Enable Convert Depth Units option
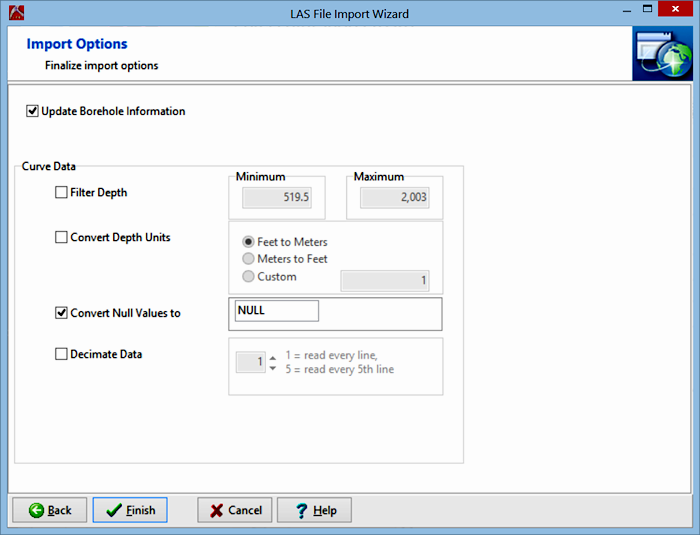Viewport: 700px width, 535px height. coord(62,238)
